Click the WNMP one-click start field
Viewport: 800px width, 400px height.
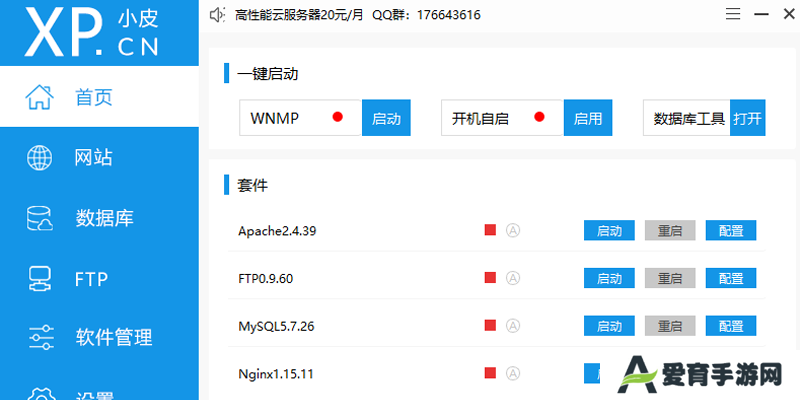301,118
